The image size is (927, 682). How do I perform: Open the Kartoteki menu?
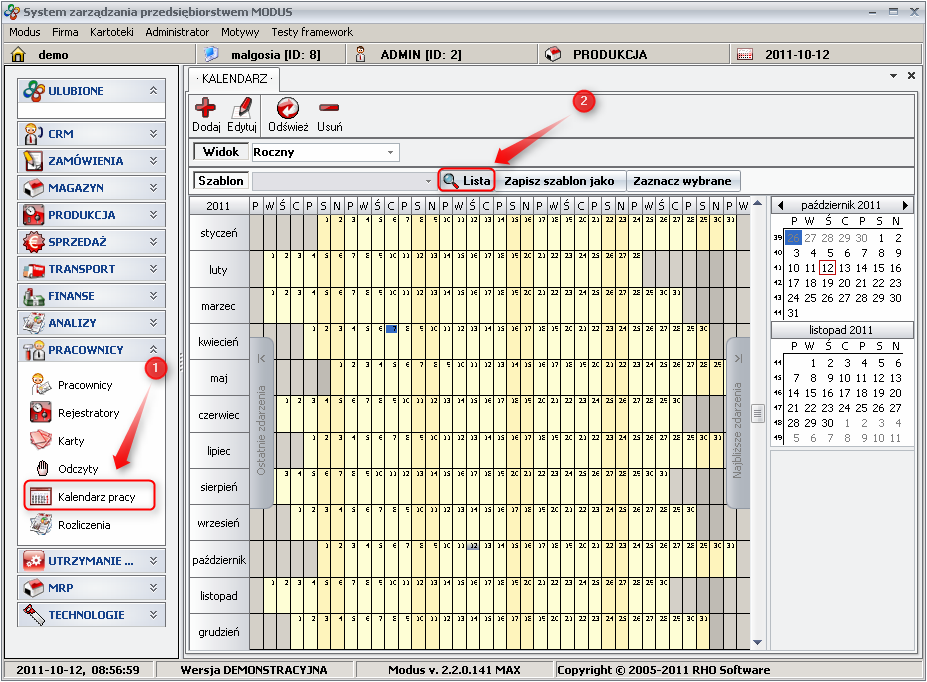coord(112,32)
